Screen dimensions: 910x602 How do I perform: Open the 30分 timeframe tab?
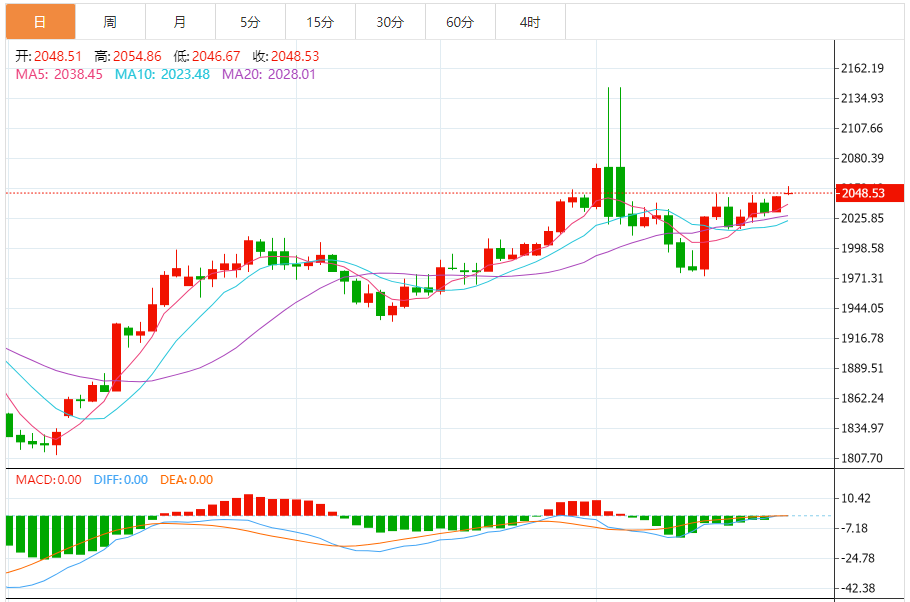(x=390, y=22)
